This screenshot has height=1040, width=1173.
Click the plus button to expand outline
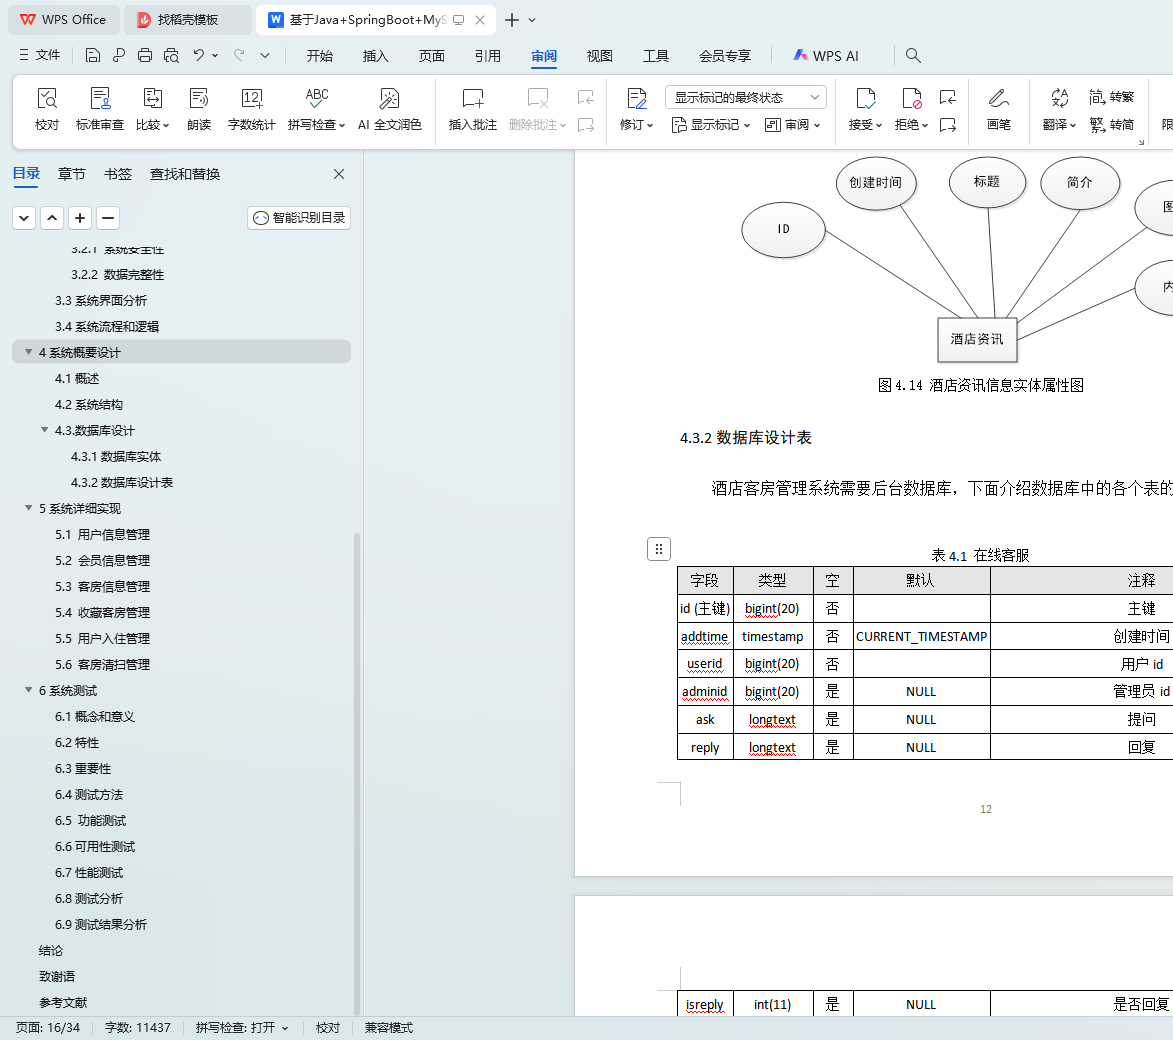(x=80, y=218)
